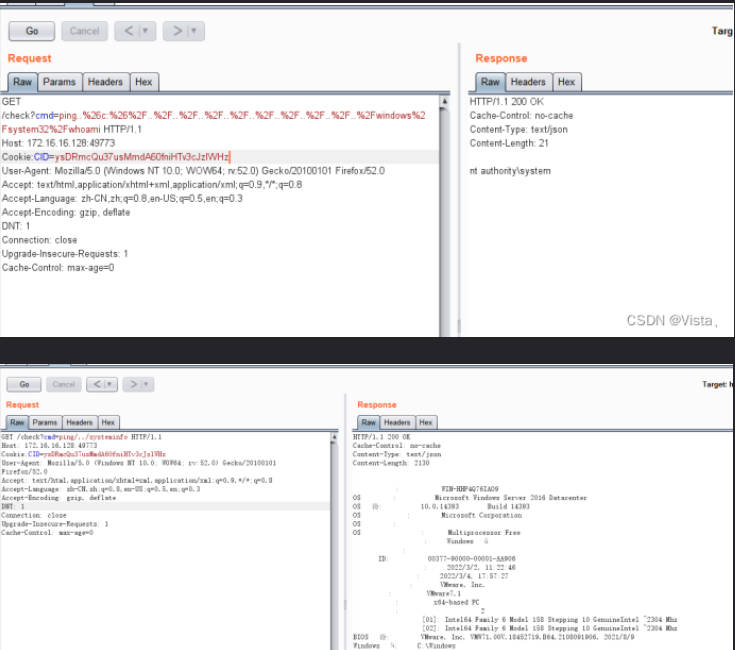
Task: Switch to Headers tab in lower Request panel
Action: [80, 422]
